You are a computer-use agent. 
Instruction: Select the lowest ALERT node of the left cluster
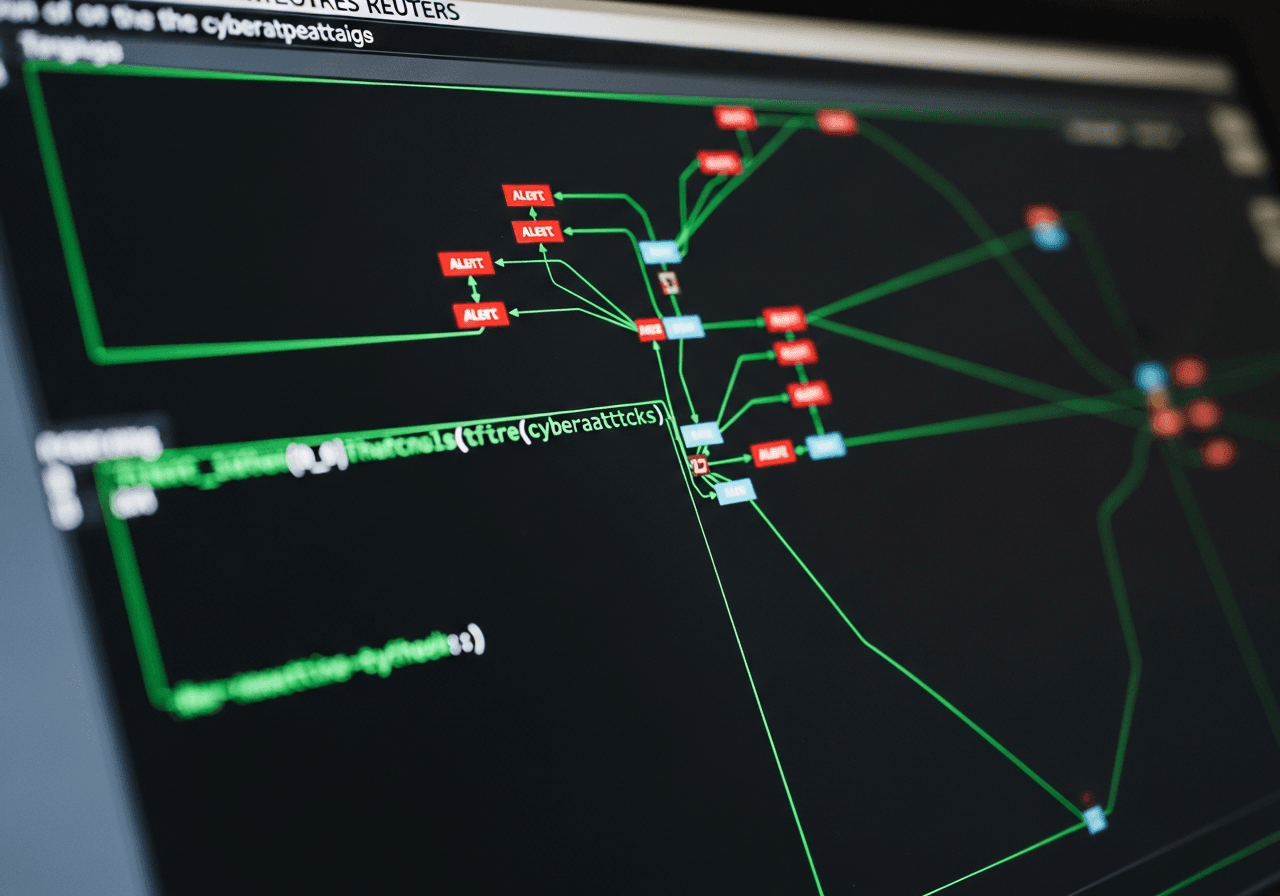coord(481,315)
